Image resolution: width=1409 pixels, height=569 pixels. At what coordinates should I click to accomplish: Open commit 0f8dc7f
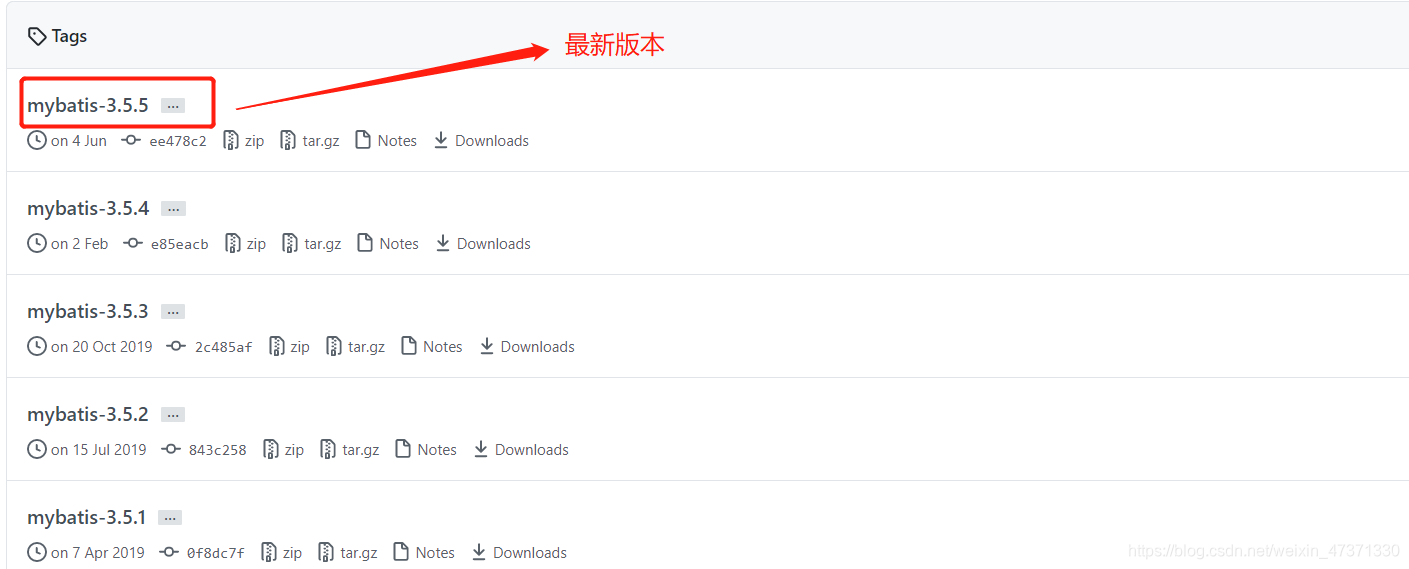pos(216,553)
